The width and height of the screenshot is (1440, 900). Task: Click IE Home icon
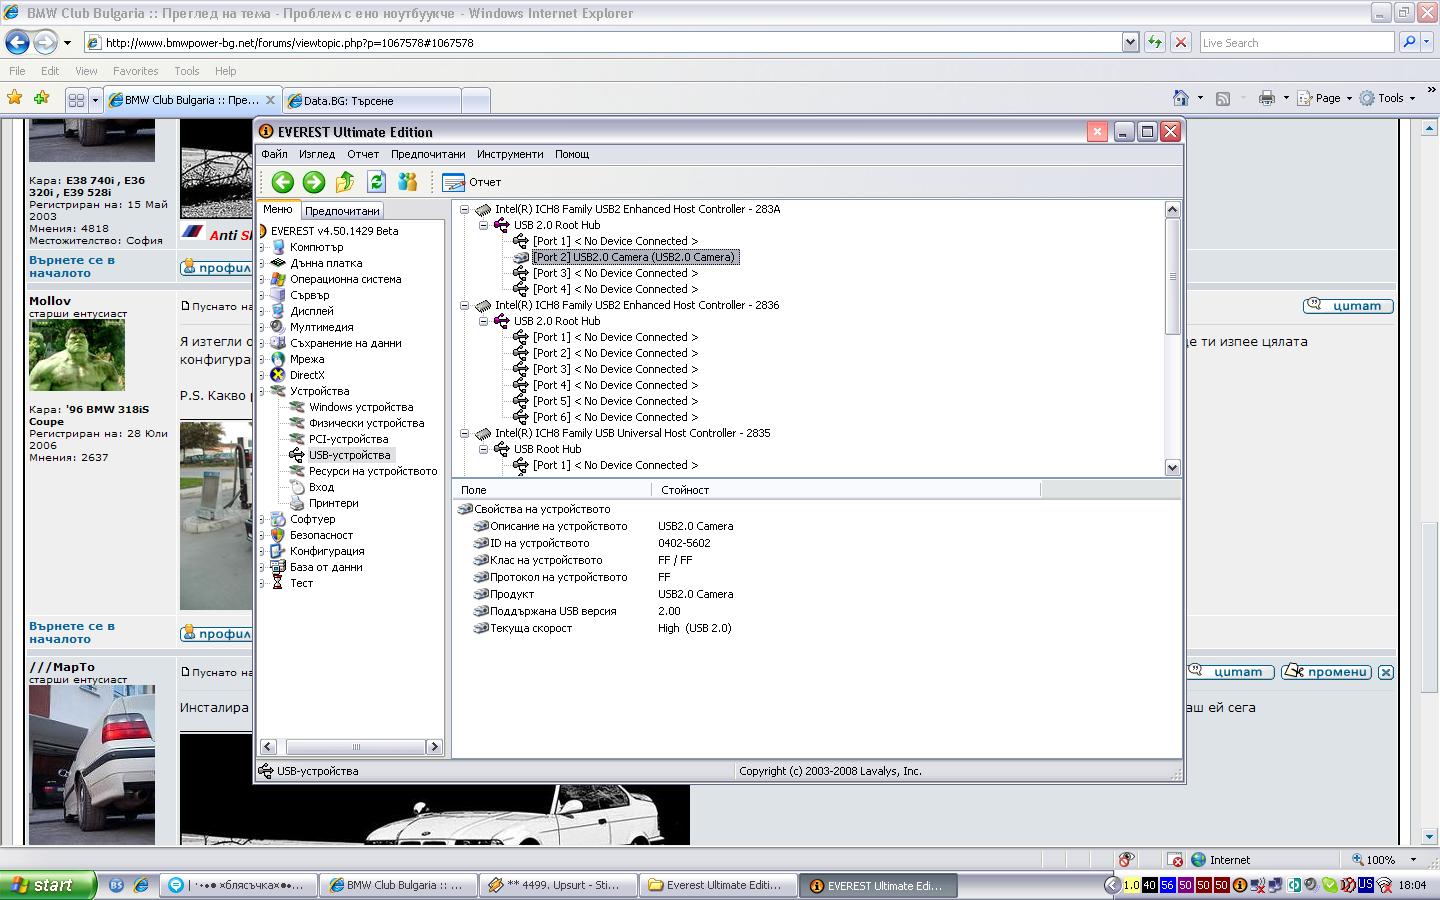(x=1181, y=98)
